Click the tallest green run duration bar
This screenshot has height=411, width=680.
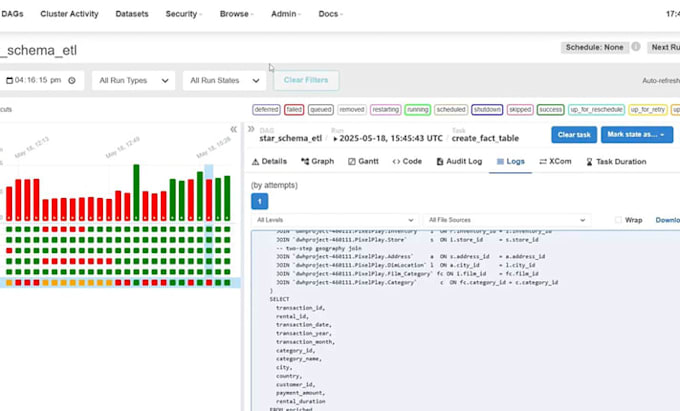136,192
